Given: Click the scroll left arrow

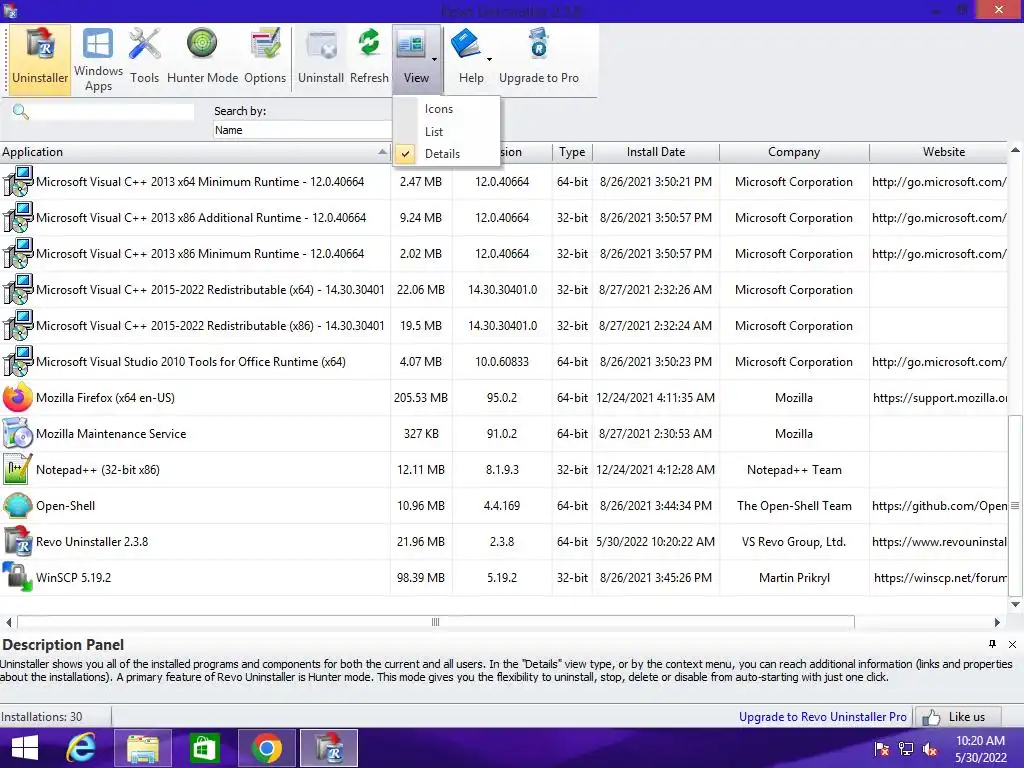Looking at the screenshot, I should click(x=8, y=622).
